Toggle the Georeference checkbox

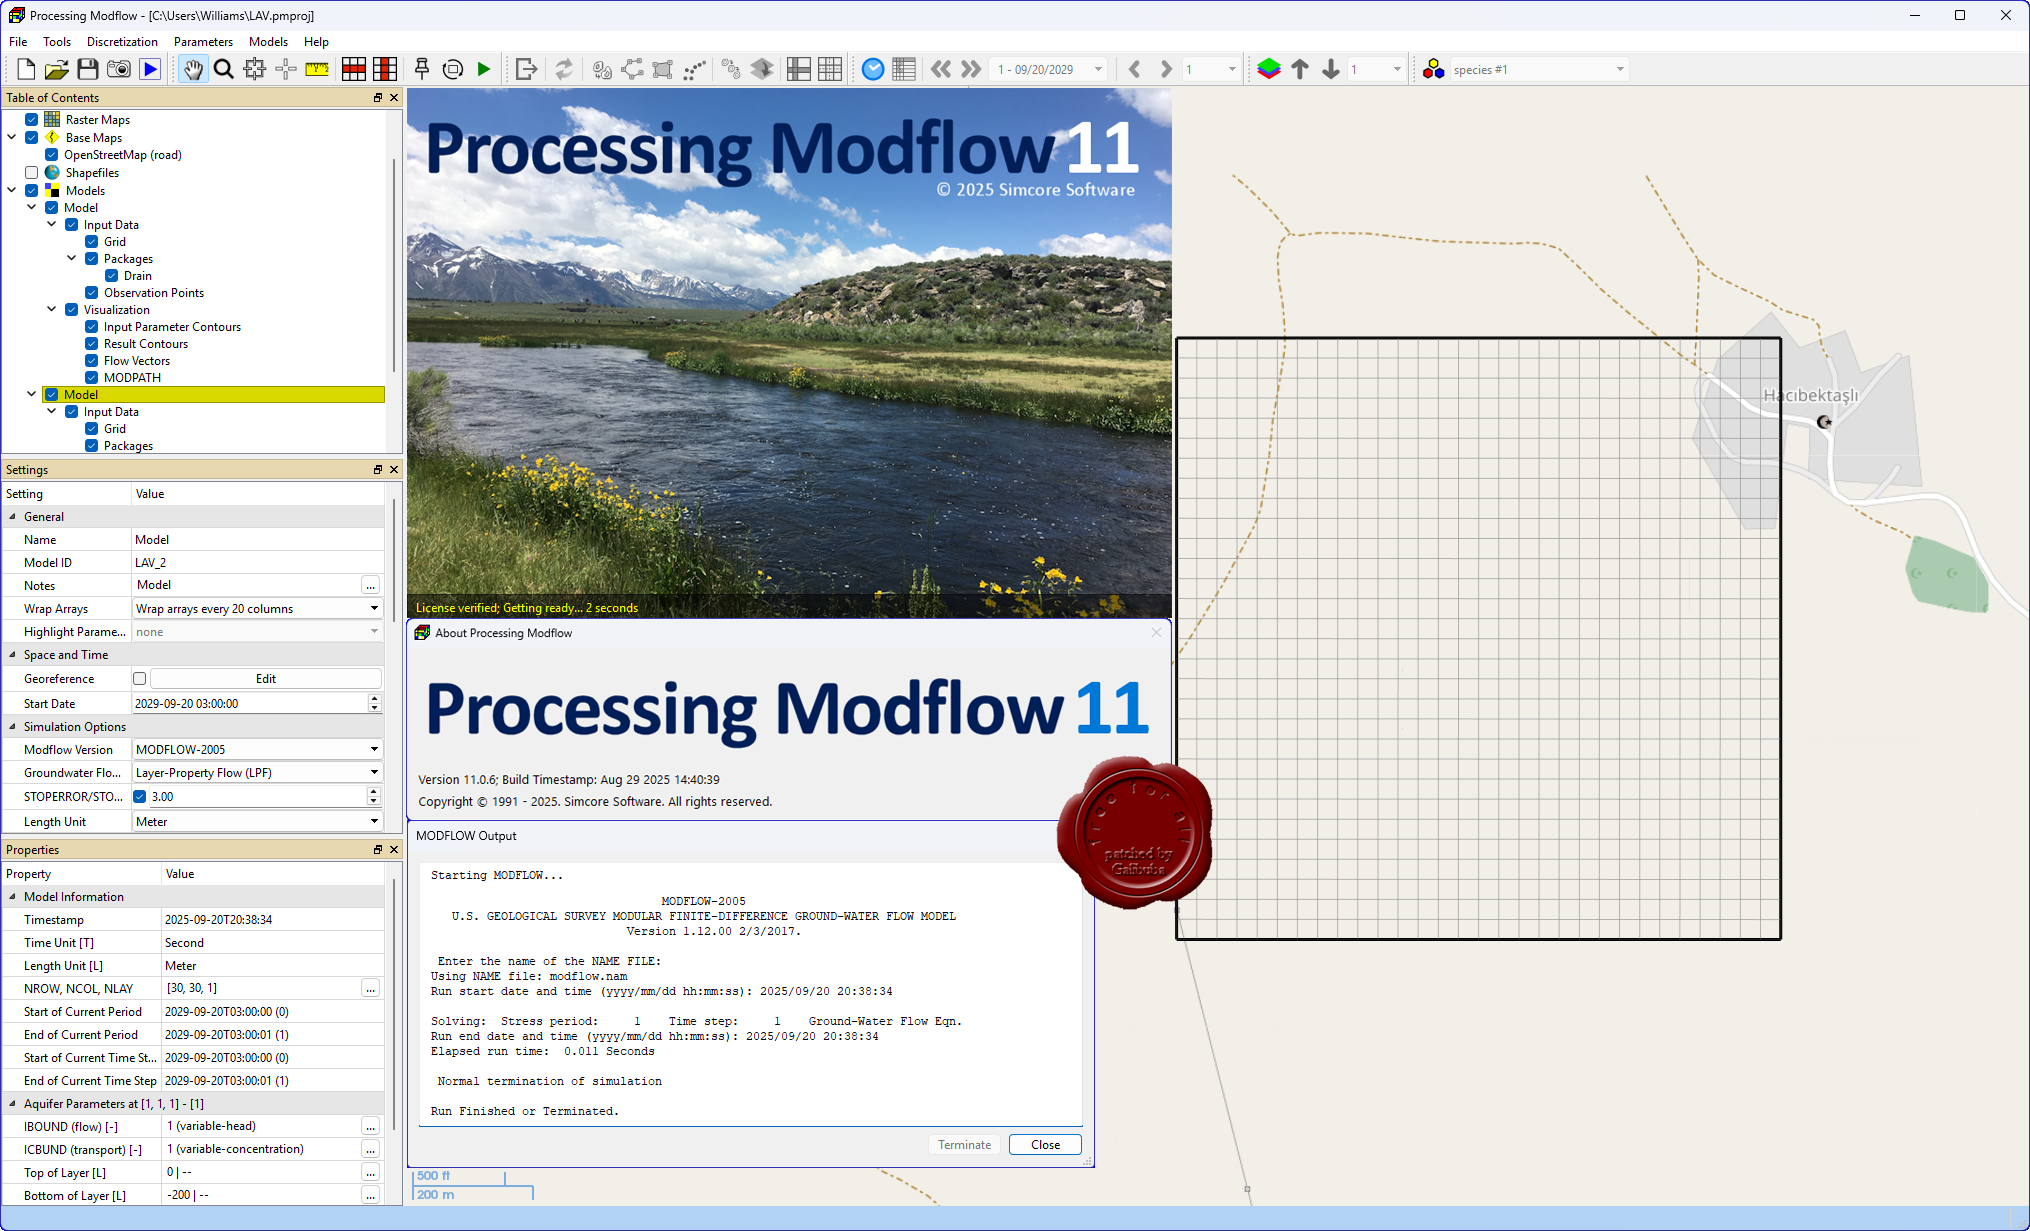140,679
